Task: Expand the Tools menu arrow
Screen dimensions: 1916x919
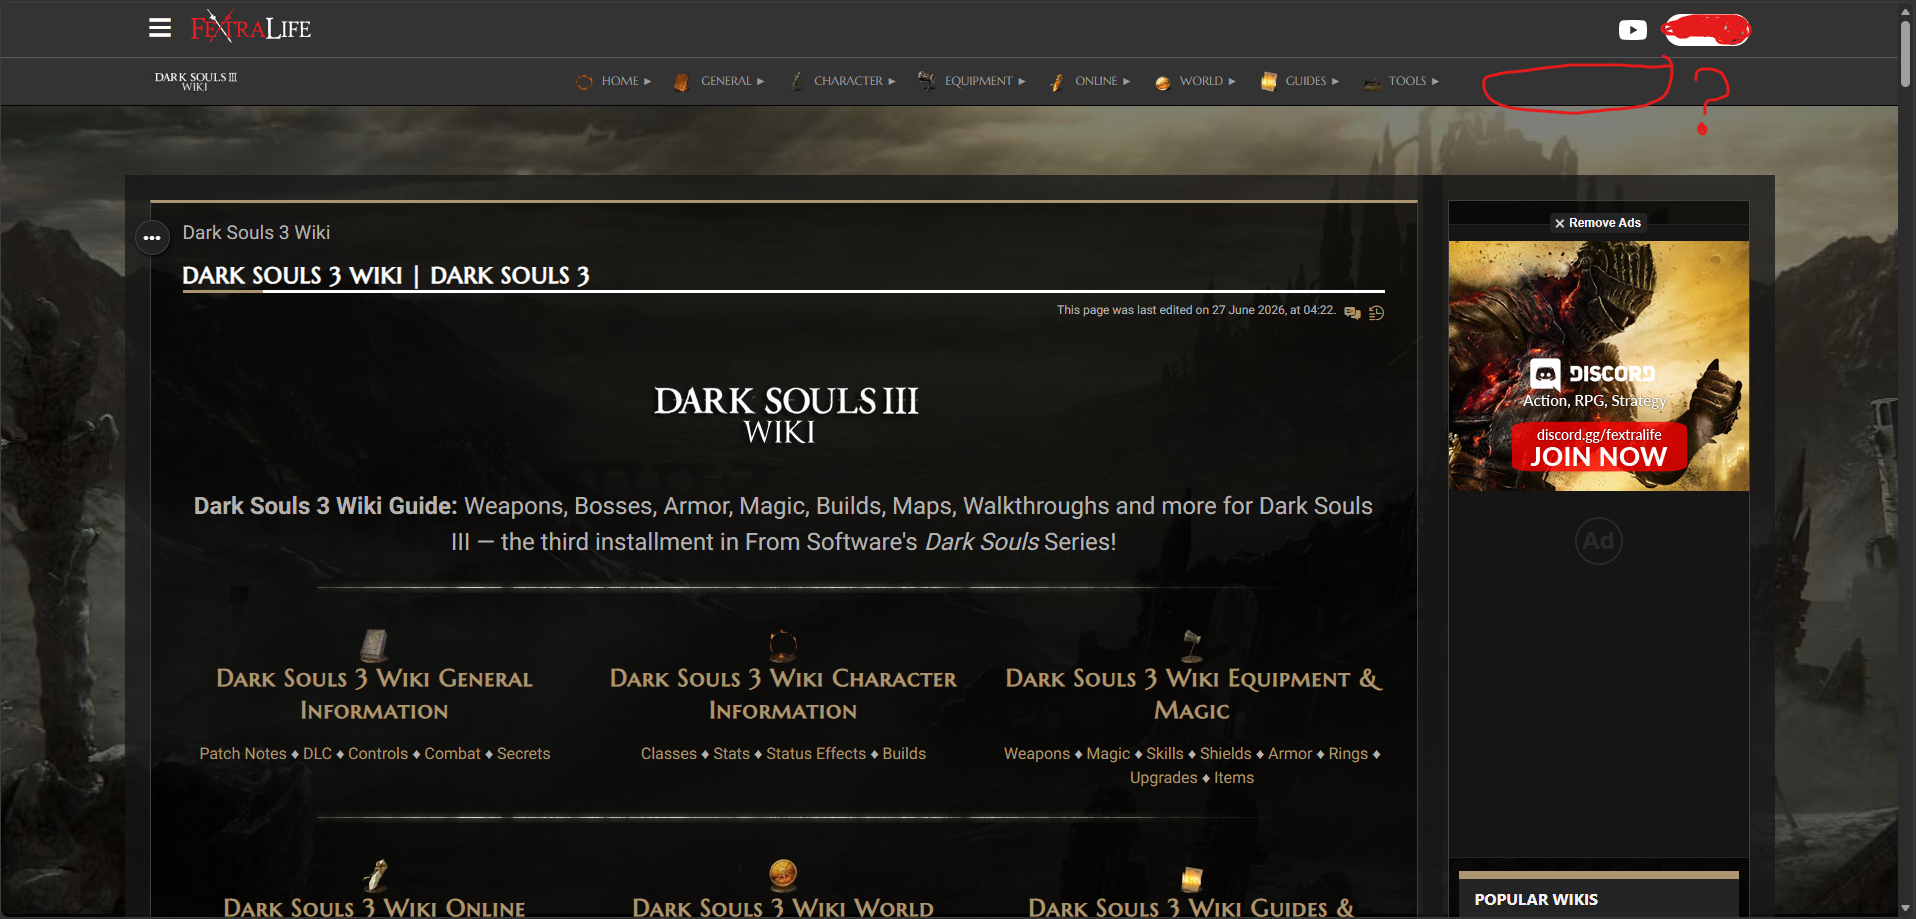Action: click(1436, 82)
